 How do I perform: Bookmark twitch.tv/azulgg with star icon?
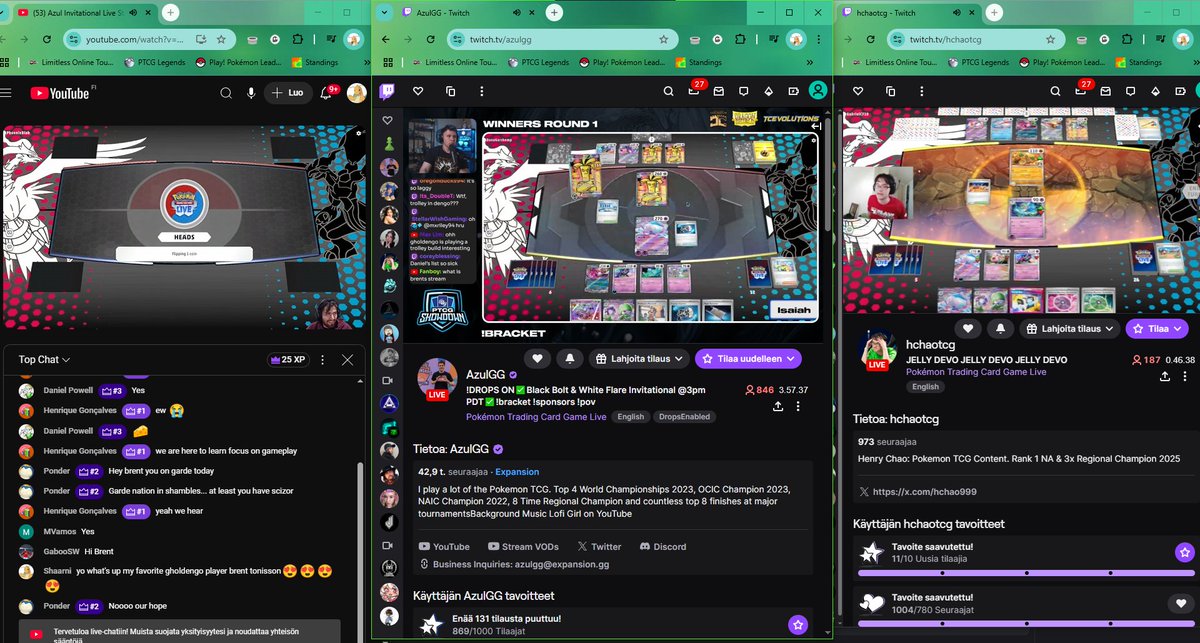tap(663, 40)
